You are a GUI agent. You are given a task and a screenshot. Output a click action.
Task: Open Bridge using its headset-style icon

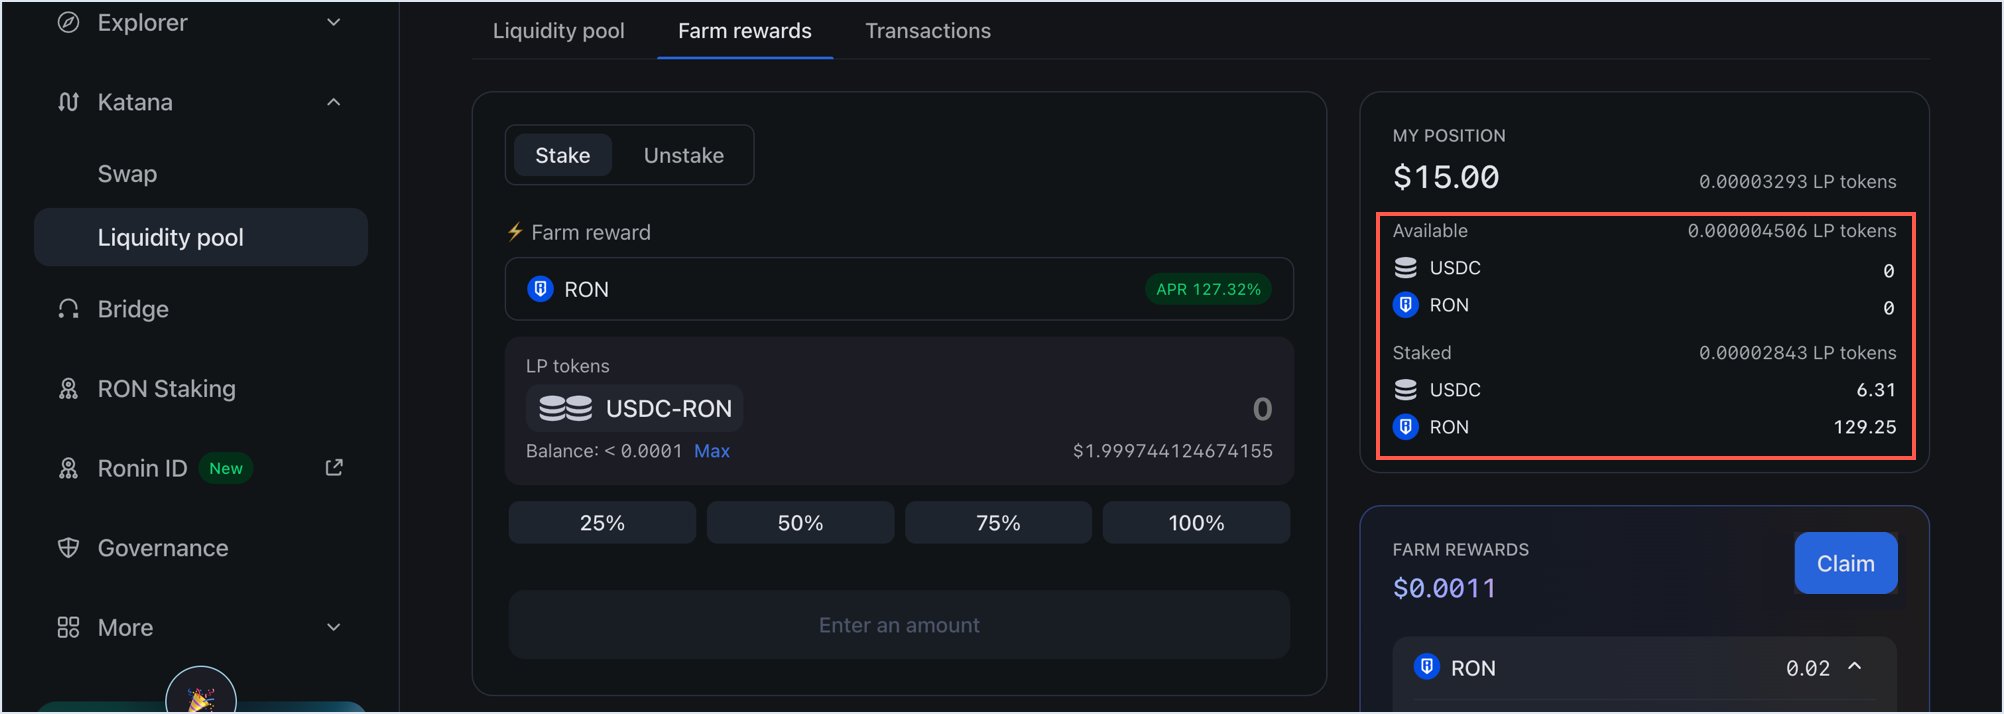point(67,308)
